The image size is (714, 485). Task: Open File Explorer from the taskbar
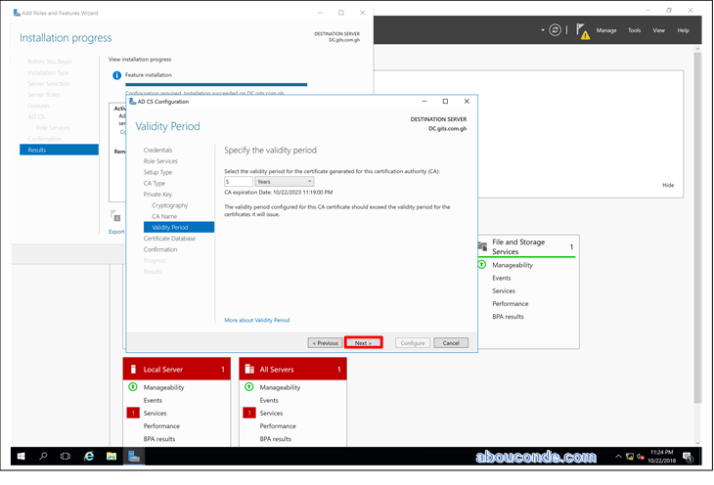[111, 456]
